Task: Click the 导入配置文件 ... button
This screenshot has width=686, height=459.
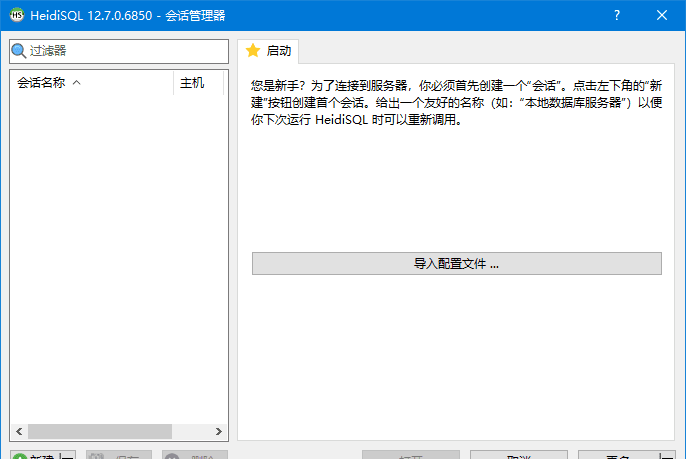Action: pos(456,263)
